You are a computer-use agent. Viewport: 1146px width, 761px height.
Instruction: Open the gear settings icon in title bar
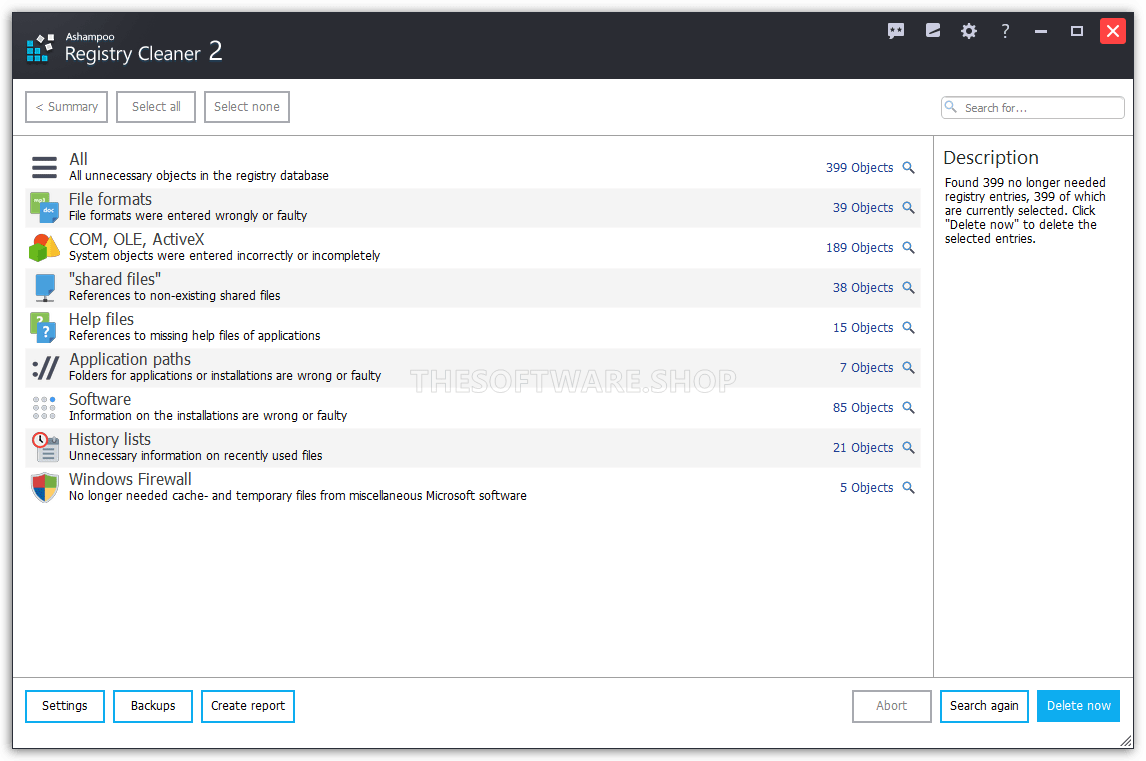pos(968,31)
